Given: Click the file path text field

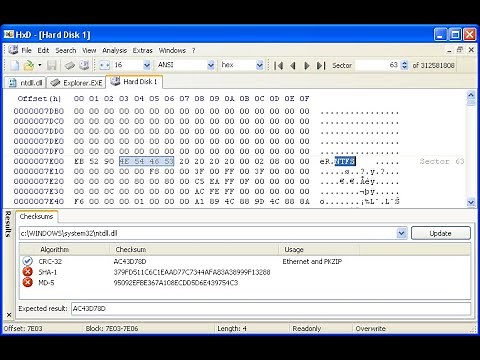Looking at the screenshot, I should click(x=208, y=233).
